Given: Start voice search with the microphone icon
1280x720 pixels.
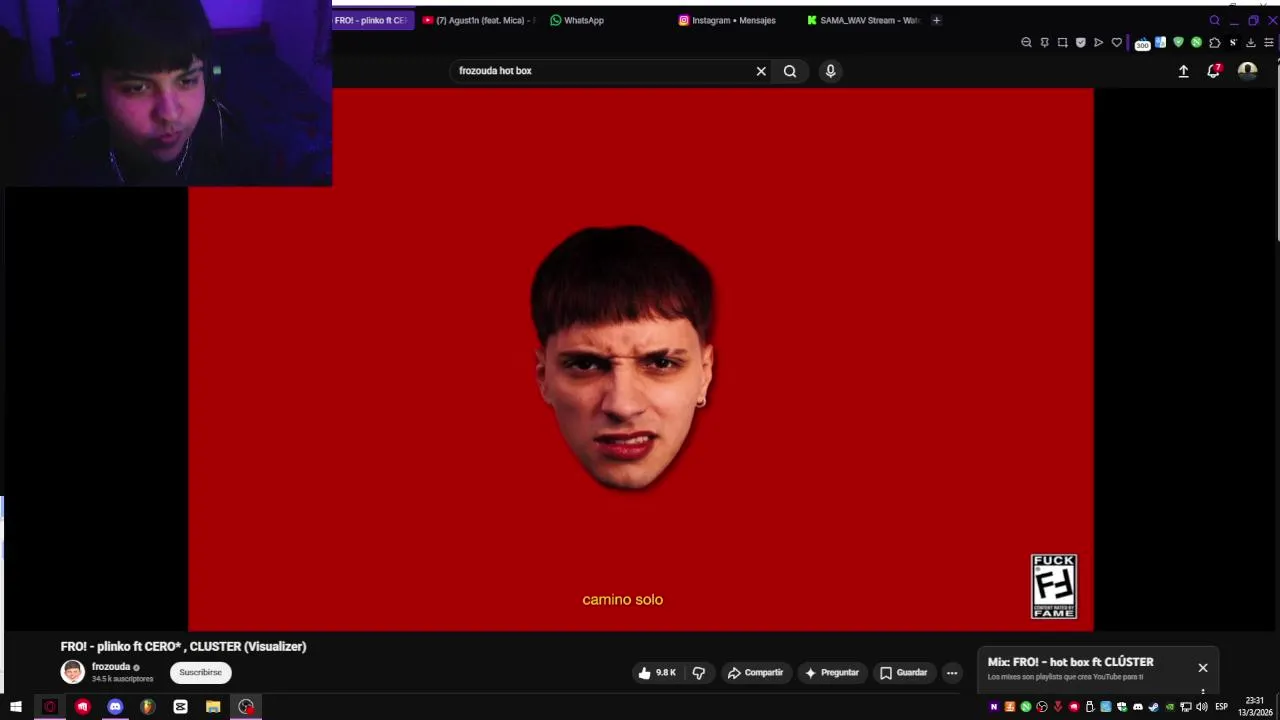Looking at the screenshot, I should coord(830,71).
